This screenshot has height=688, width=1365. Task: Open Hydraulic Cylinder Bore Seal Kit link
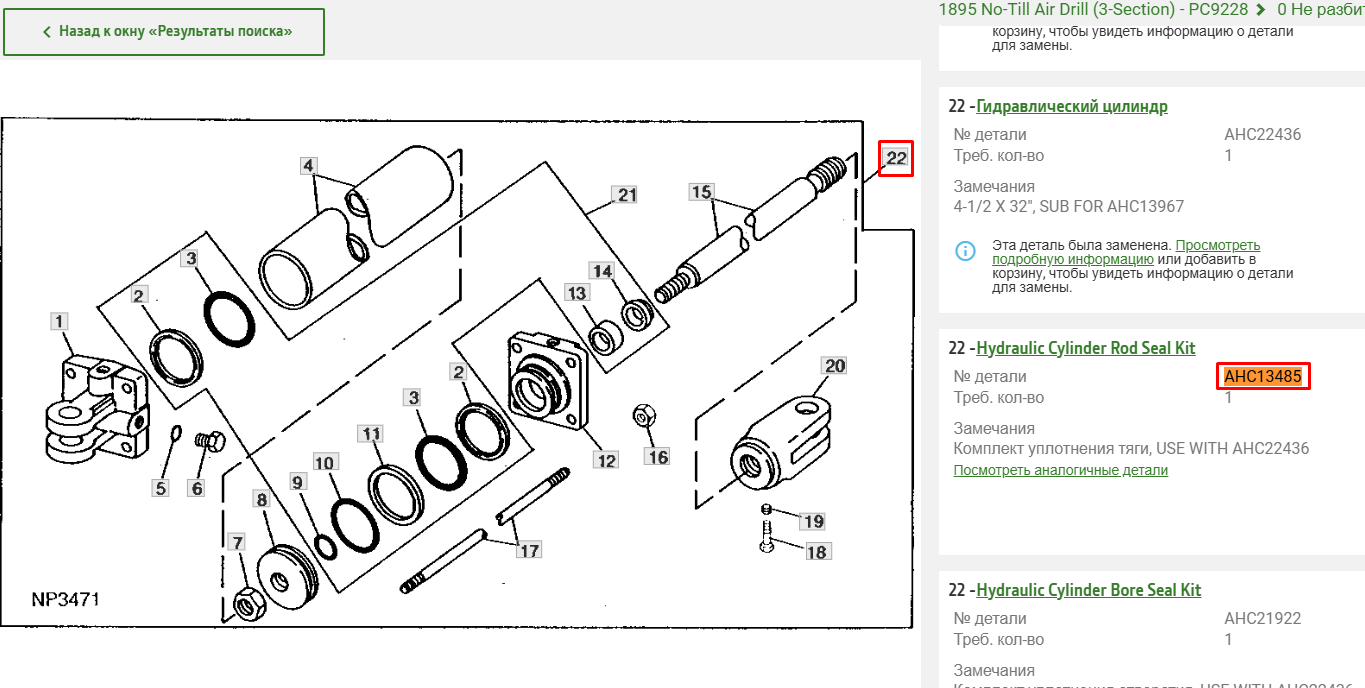tap(1089, 590)
